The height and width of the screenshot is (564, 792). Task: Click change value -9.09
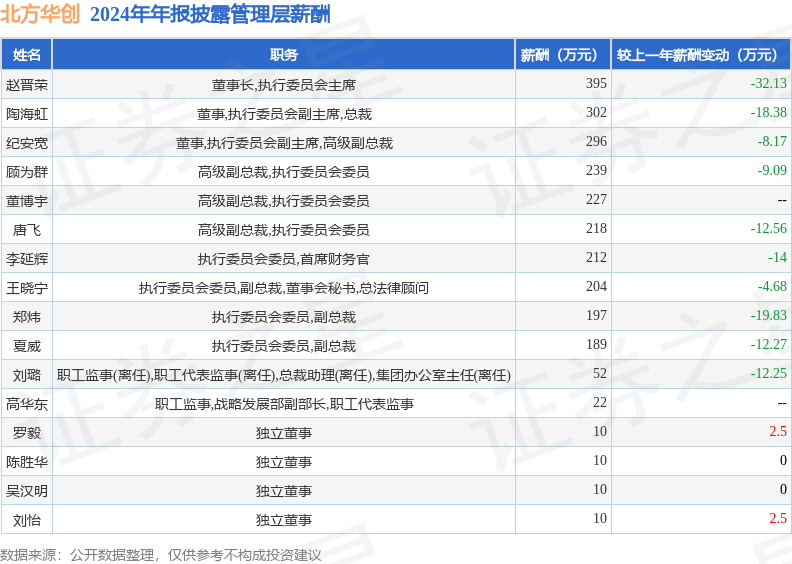tap(772, 170)
